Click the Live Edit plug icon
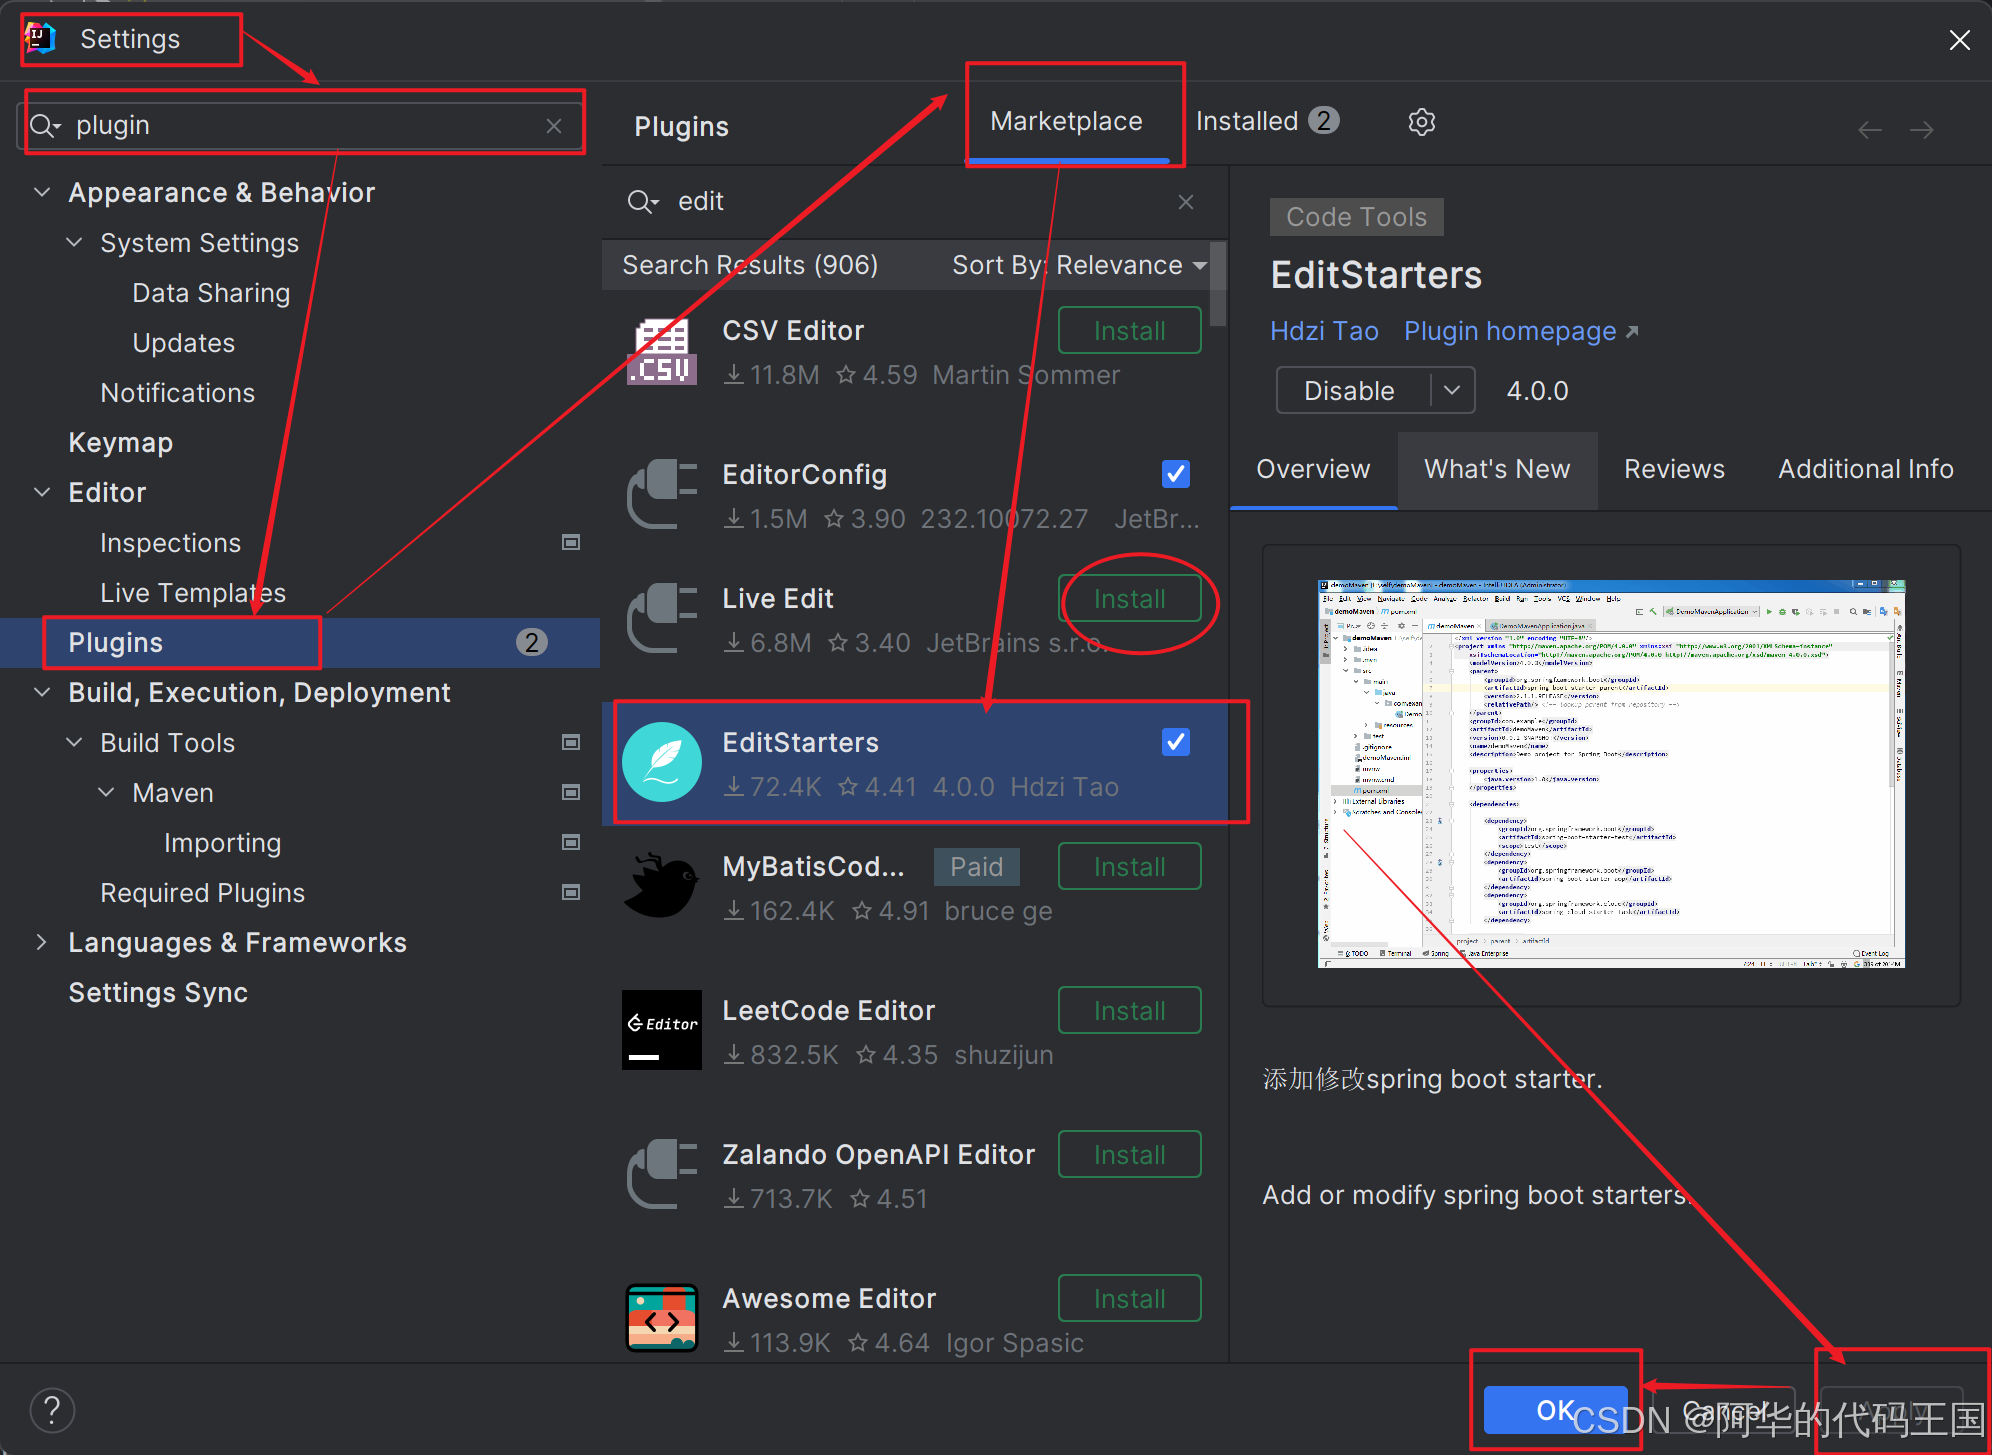The width and height of the screenshot is (1992, 1455). [x=661, y=618]
